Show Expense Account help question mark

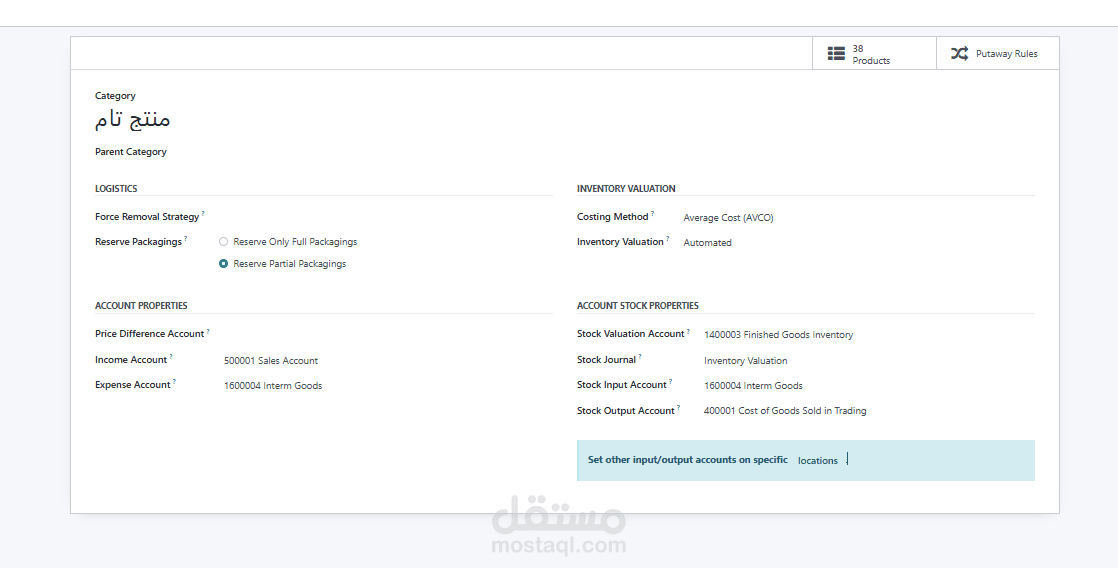coord(175,381)
